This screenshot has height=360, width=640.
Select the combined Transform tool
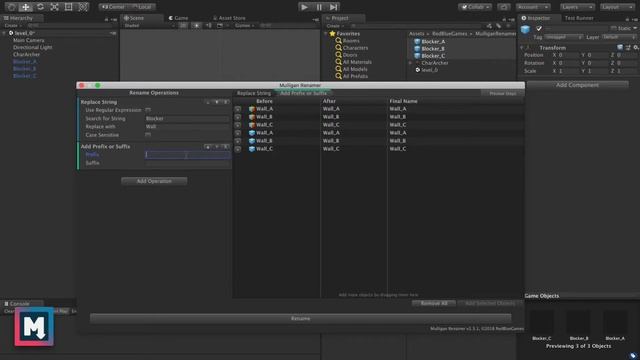coord(83,7)
